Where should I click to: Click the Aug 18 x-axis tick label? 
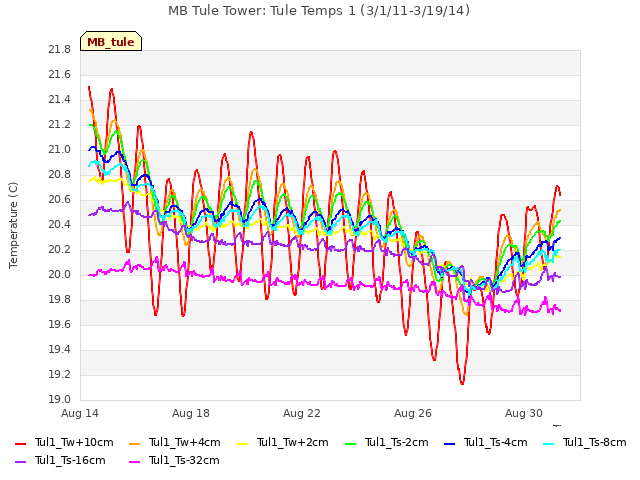[191, 413]
